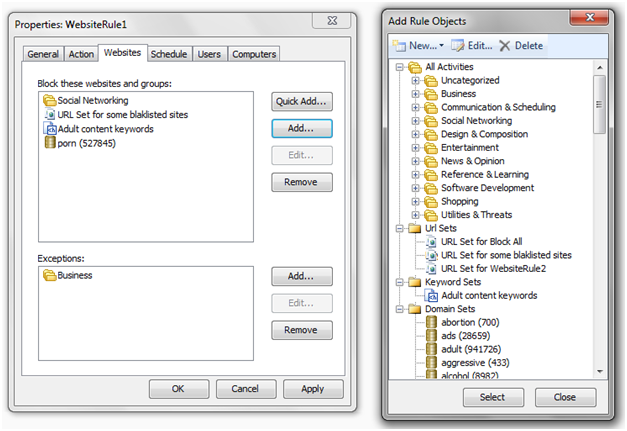Click the Edit pencil icon in toolbar
The width and height of the screenshot is (627, 431).
(x=457, y=46)
